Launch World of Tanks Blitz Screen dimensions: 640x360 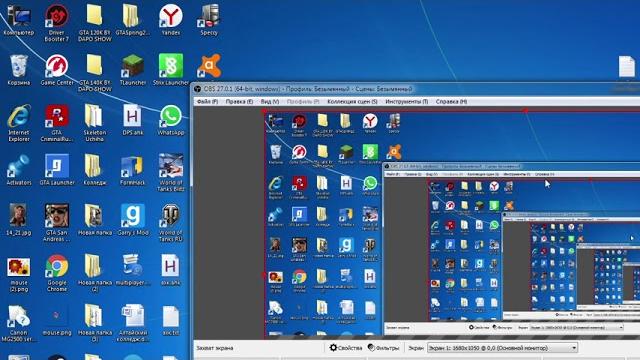pyautogui.click(x=171, y=173)
